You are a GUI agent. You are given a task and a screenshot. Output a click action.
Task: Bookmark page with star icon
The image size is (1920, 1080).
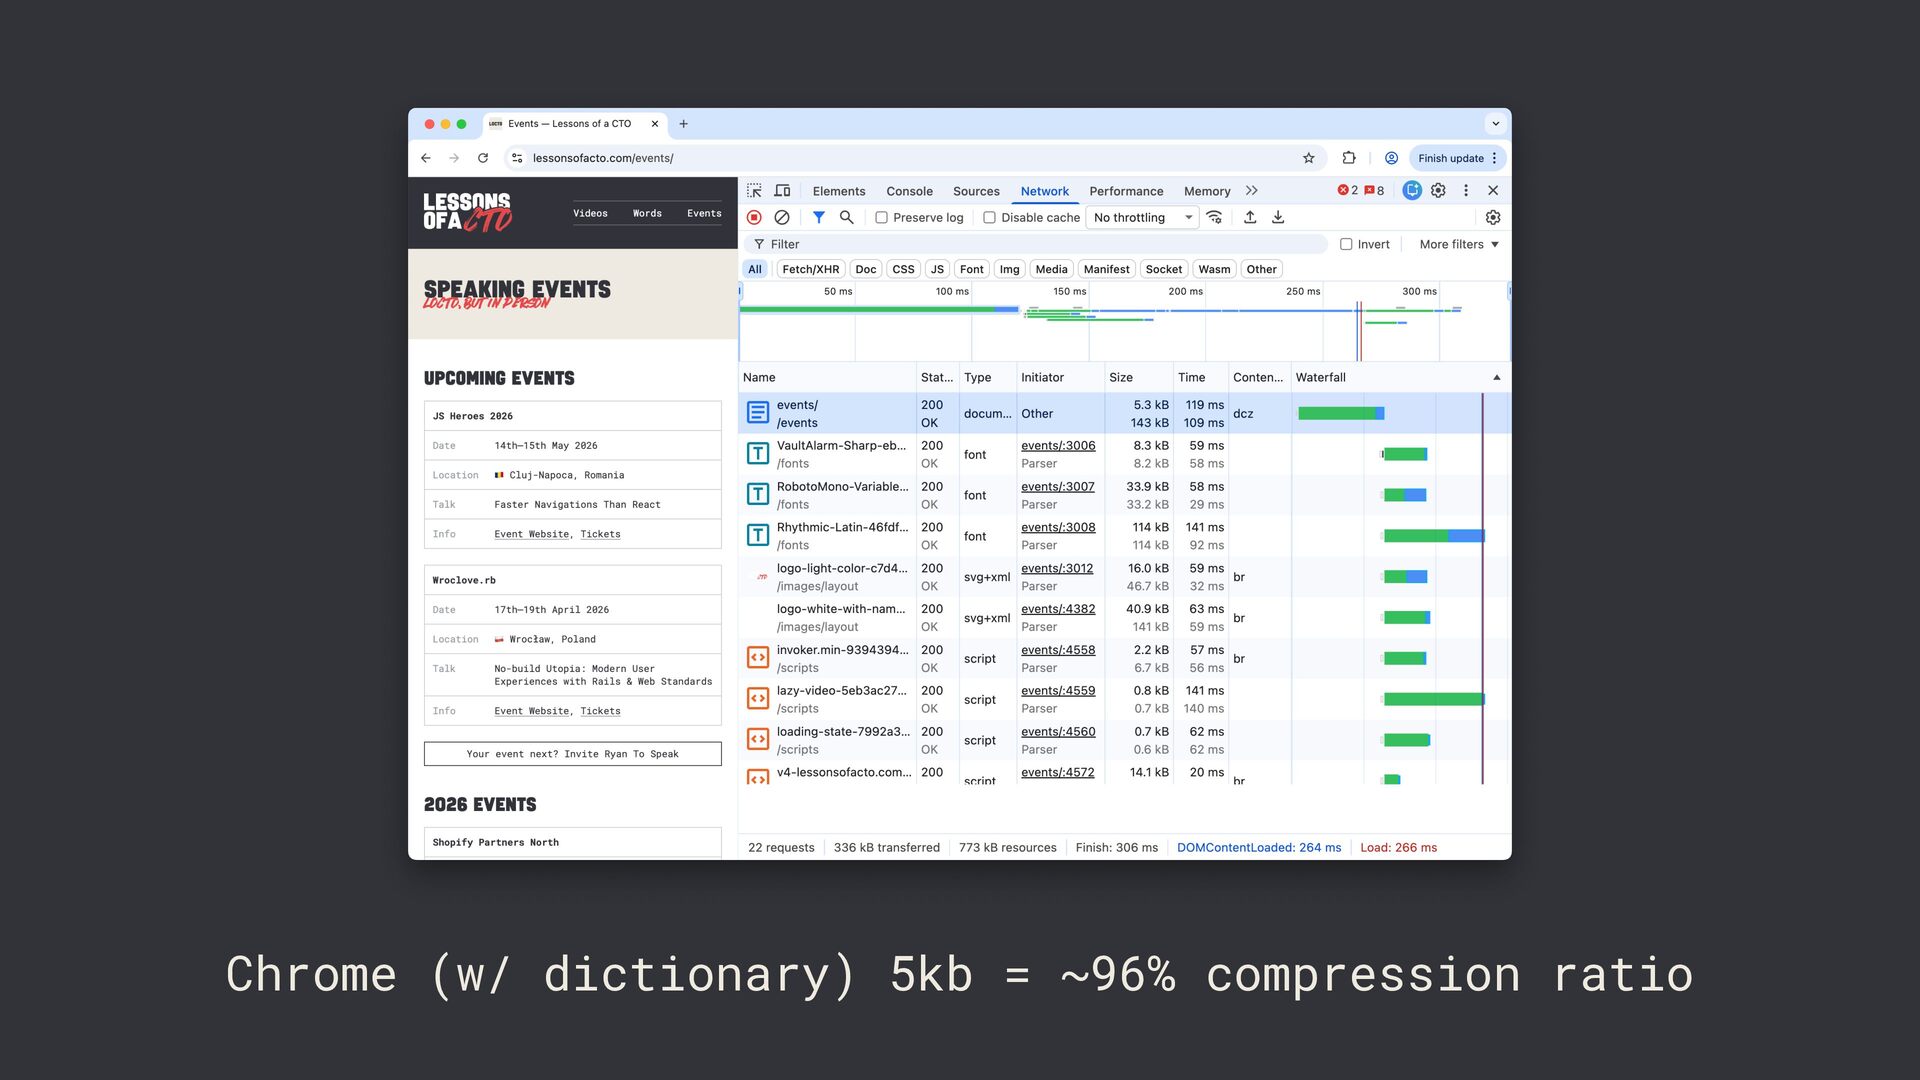coord(1308,158)
